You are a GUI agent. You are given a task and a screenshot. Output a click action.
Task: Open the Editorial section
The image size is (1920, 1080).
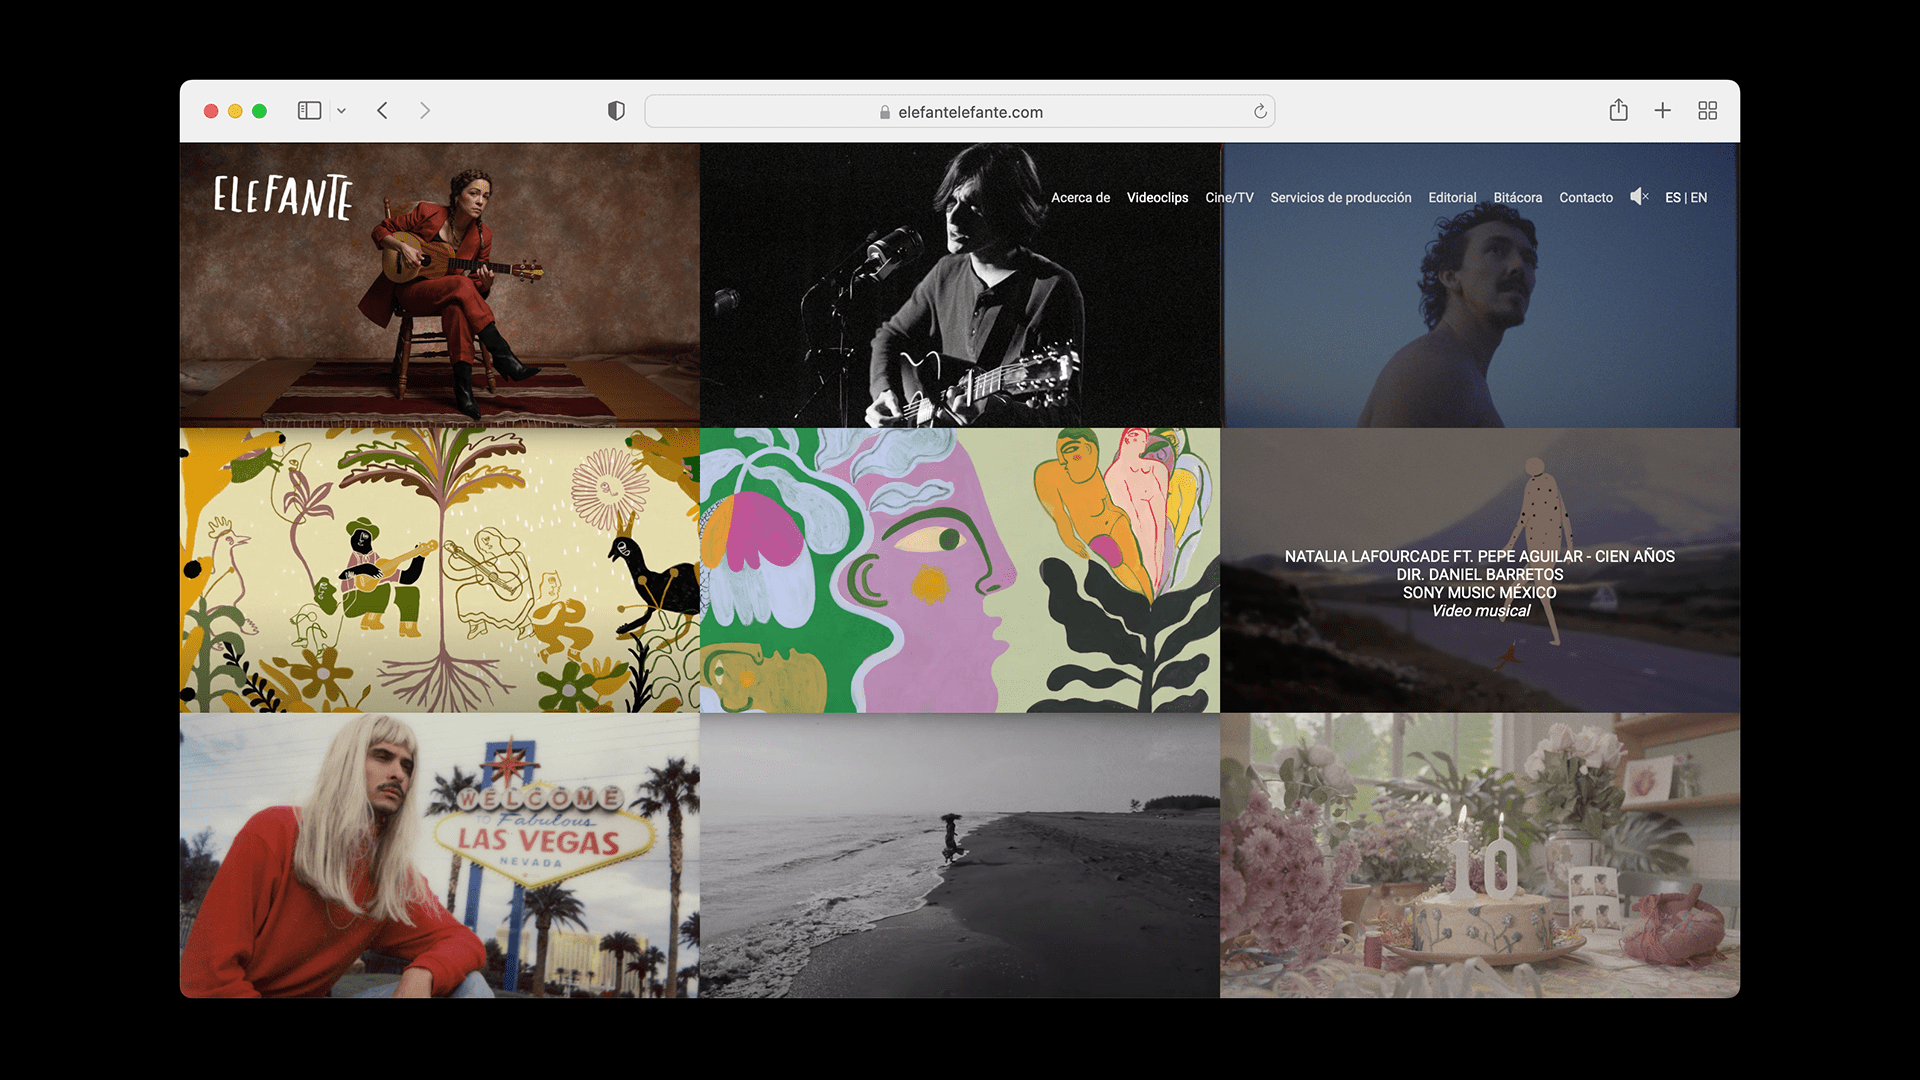[x=1452, y=198]
